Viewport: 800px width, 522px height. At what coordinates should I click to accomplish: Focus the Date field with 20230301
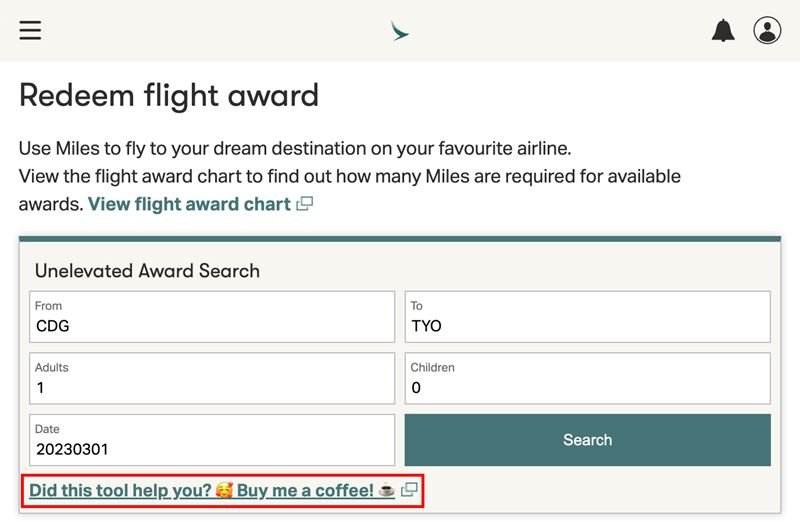212,440
